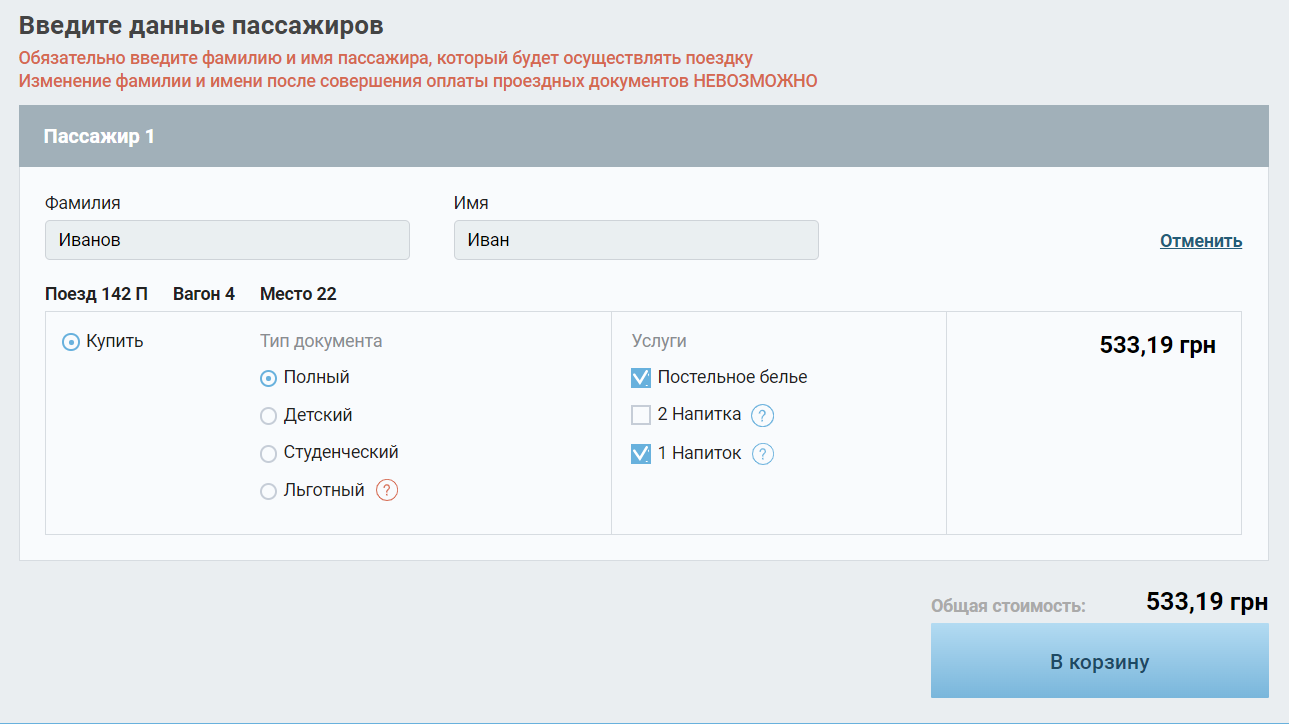The width and height of the screenshot is (1289, 724).
Task: Choose the Льготный document type
Action: pos(267,490)
